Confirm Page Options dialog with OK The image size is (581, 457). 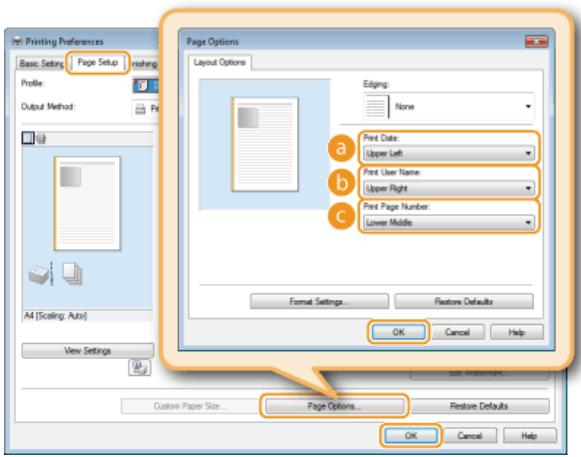click(399, 332)
